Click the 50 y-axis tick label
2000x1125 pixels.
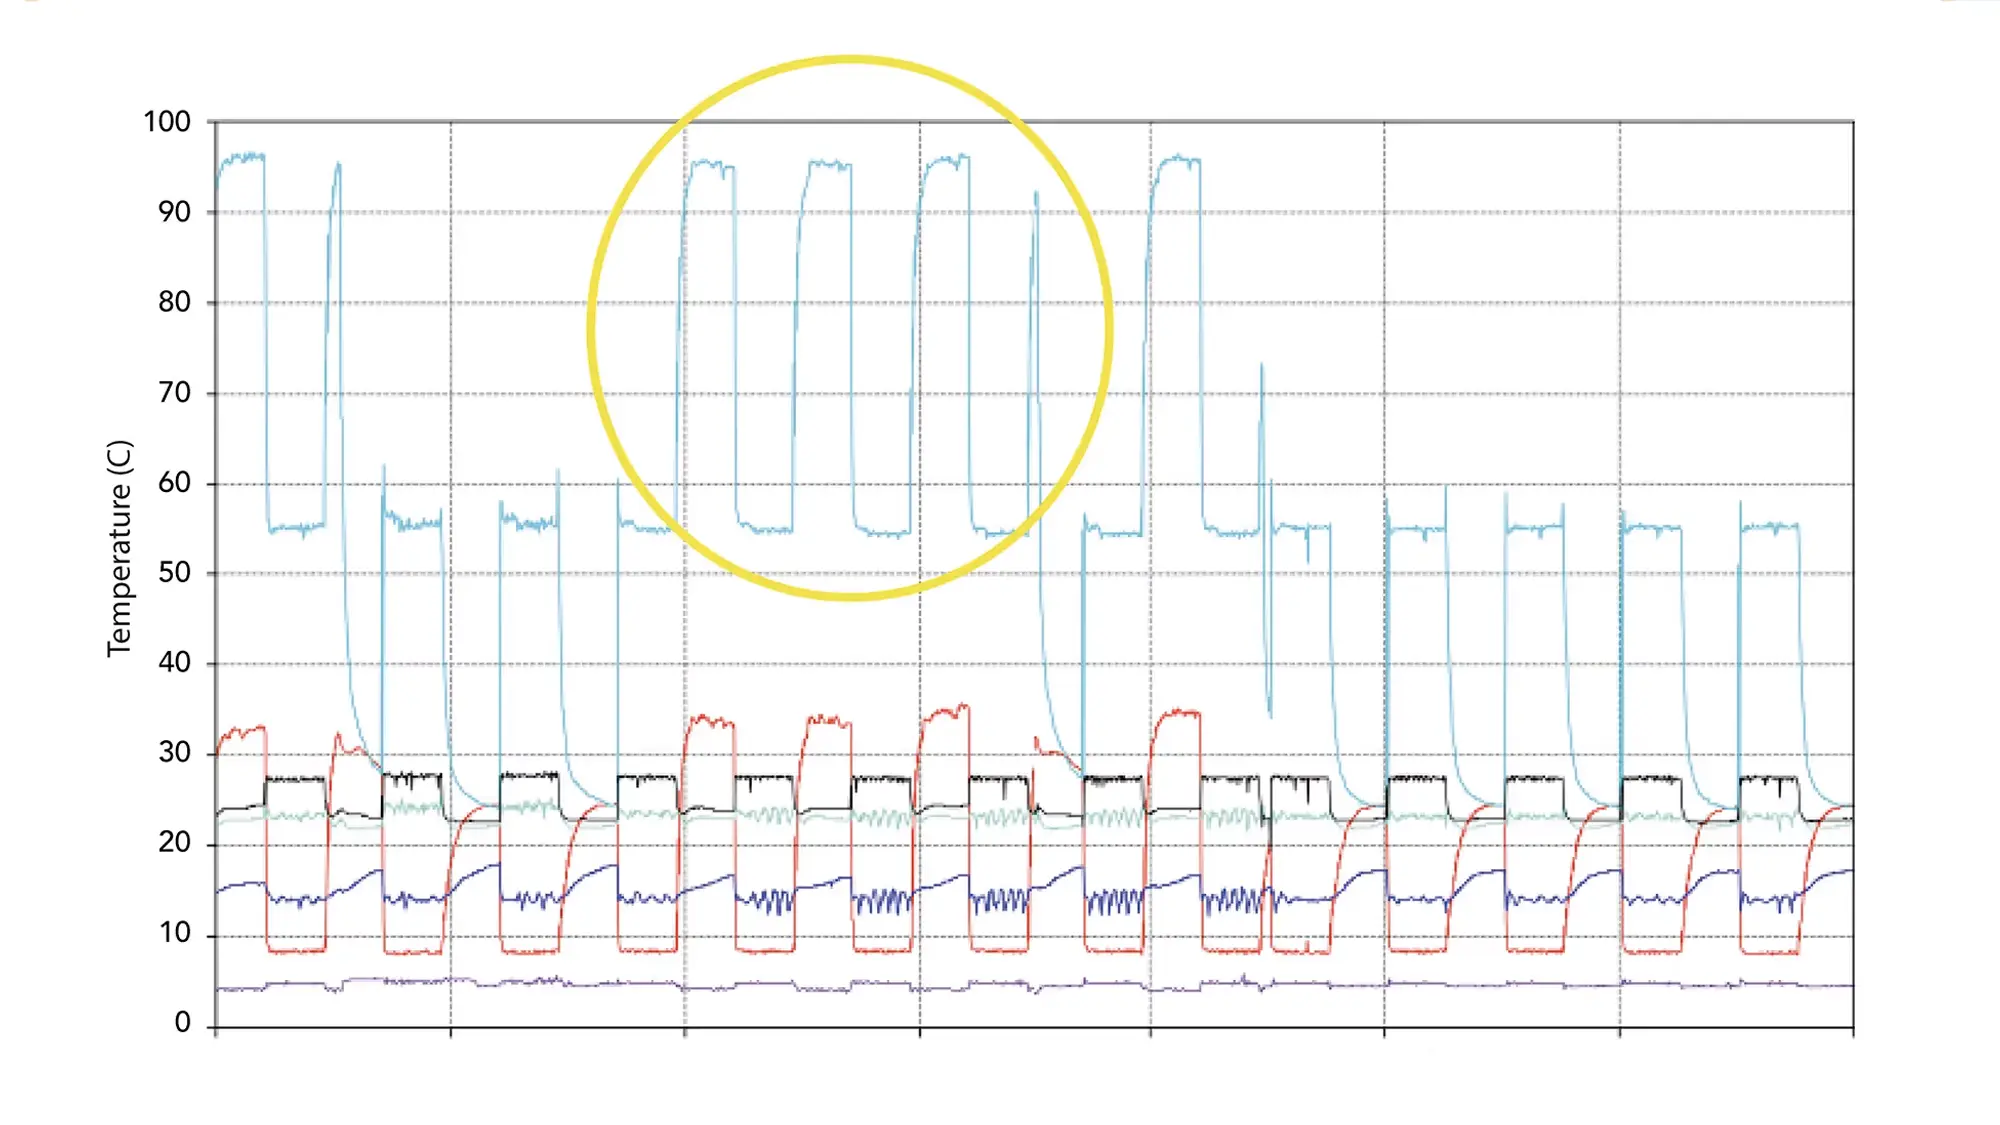pos(174,573)
